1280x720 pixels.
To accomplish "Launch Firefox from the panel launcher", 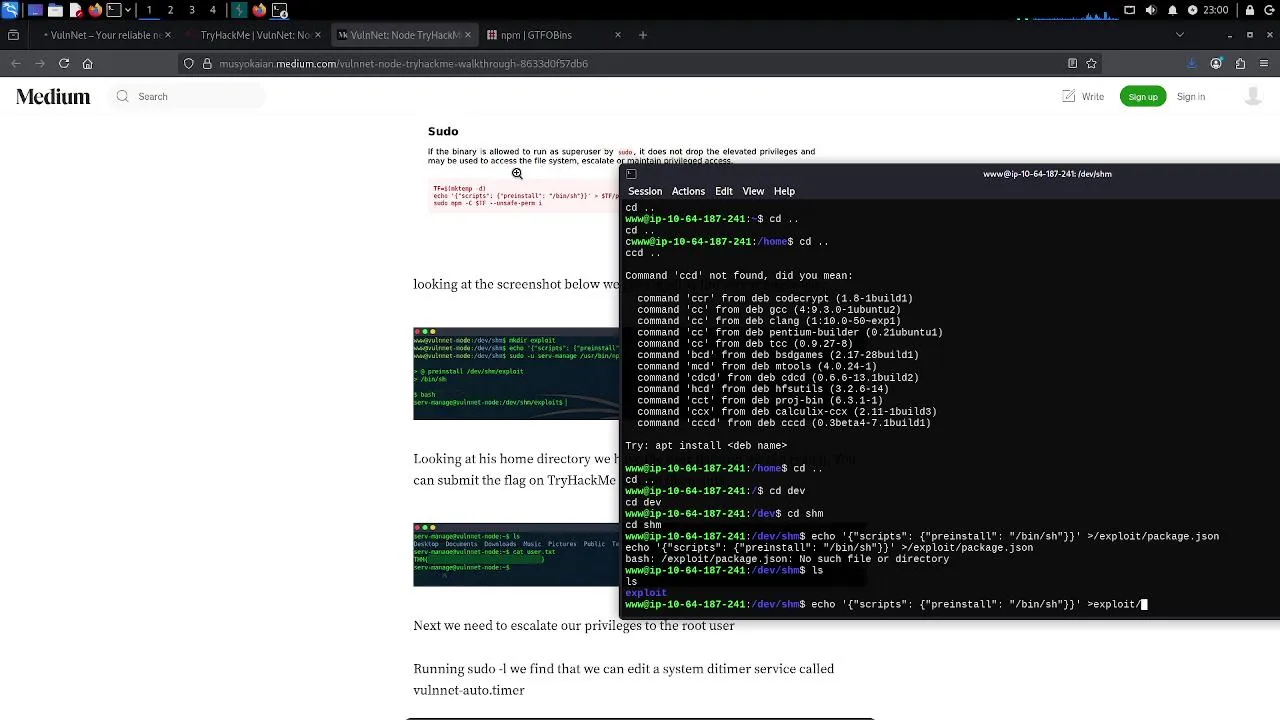I will [95, 10].
